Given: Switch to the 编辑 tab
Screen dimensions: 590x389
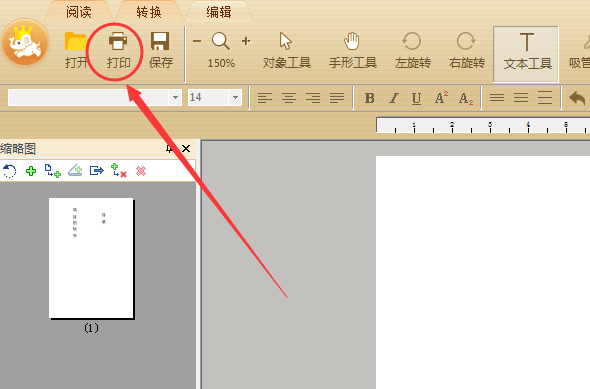Looking at the screenshot, I should [219, 12].
